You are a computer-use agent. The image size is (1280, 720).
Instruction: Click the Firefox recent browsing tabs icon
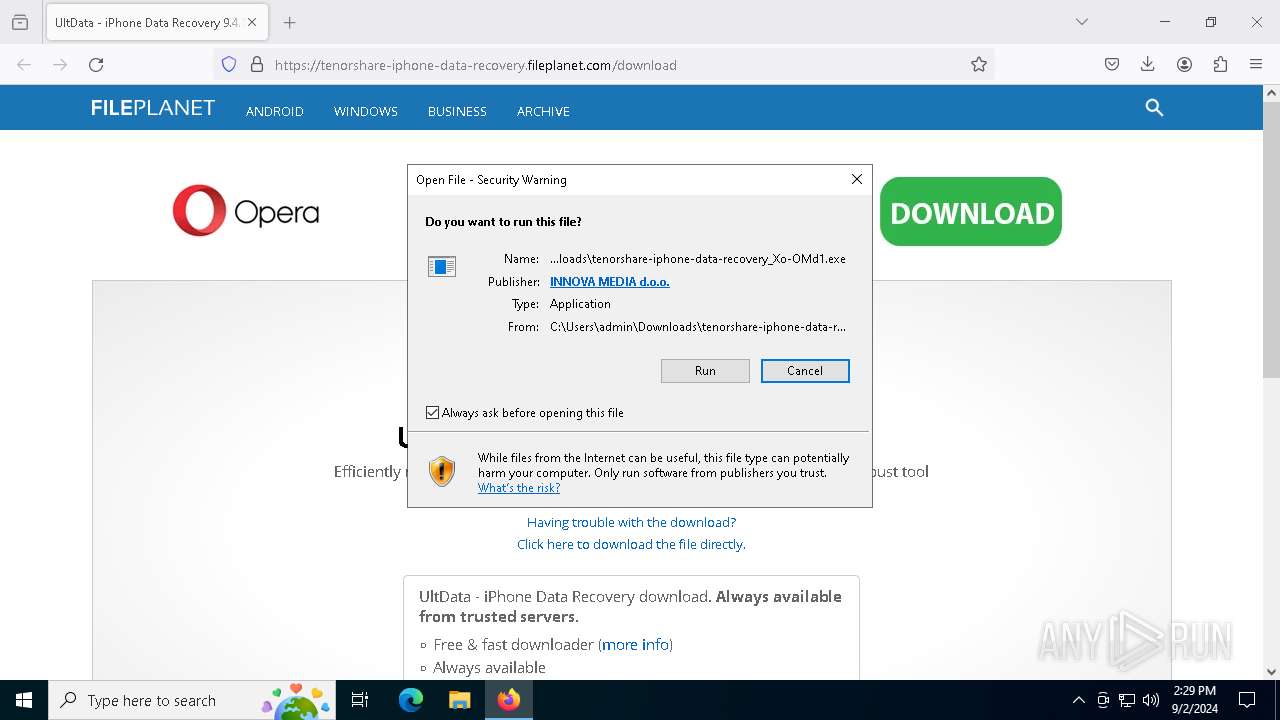20,22
